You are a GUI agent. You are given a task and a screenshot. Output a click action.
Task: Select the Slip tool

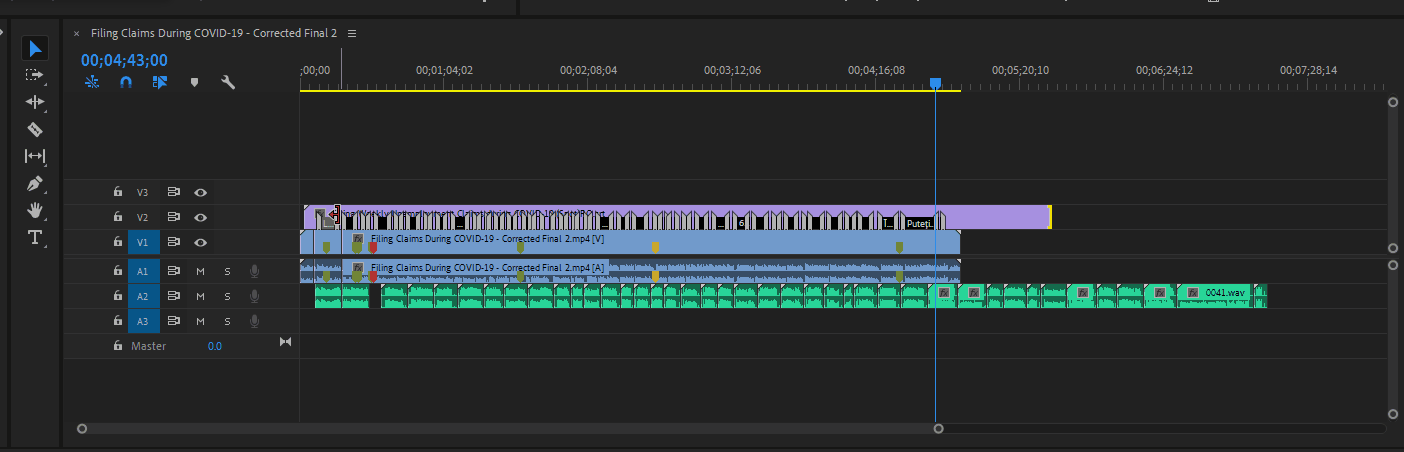(35, 156)
